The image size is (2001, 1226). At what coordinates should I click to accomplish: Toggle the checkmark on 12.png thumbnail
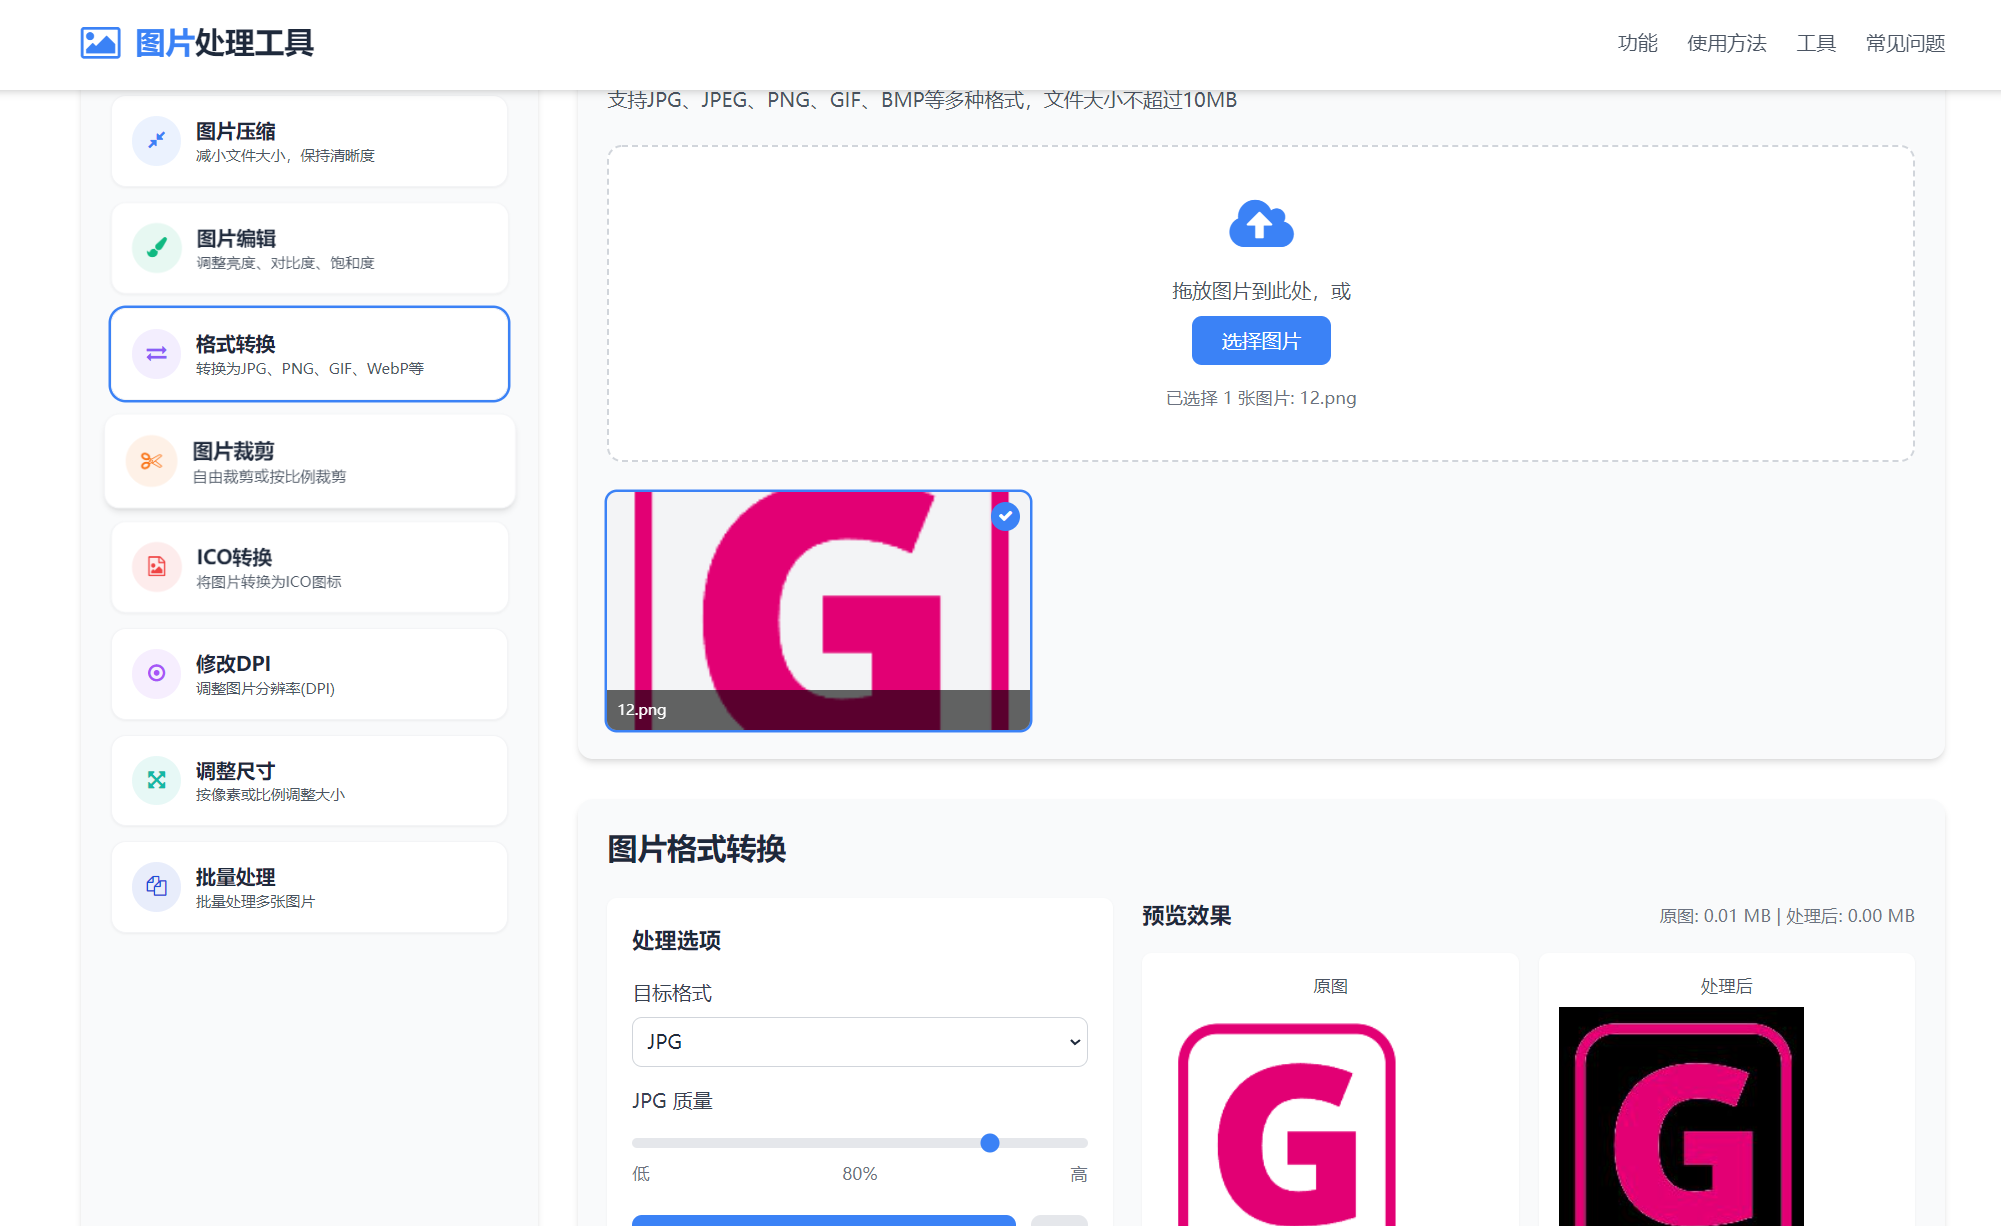[x=1005, y=516]
